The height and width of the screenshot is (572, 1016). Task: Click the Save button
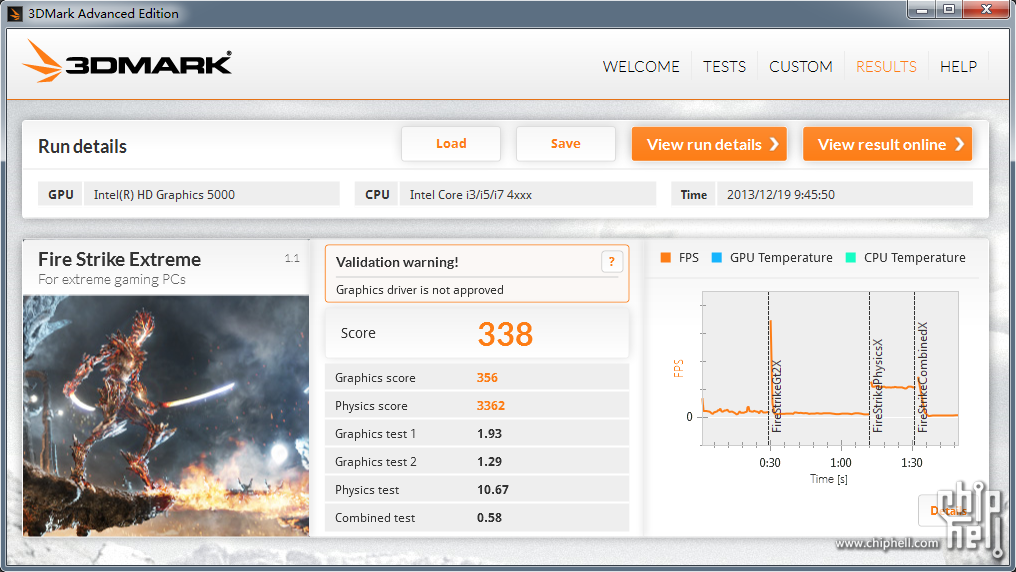[x=566, y=144]
